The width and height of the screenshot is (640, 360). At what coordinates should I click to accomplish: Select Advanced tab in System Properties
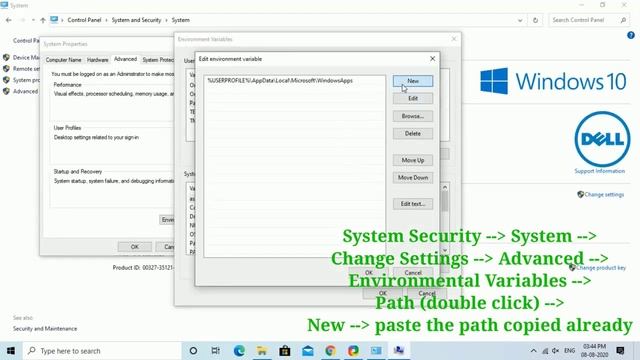125,59
